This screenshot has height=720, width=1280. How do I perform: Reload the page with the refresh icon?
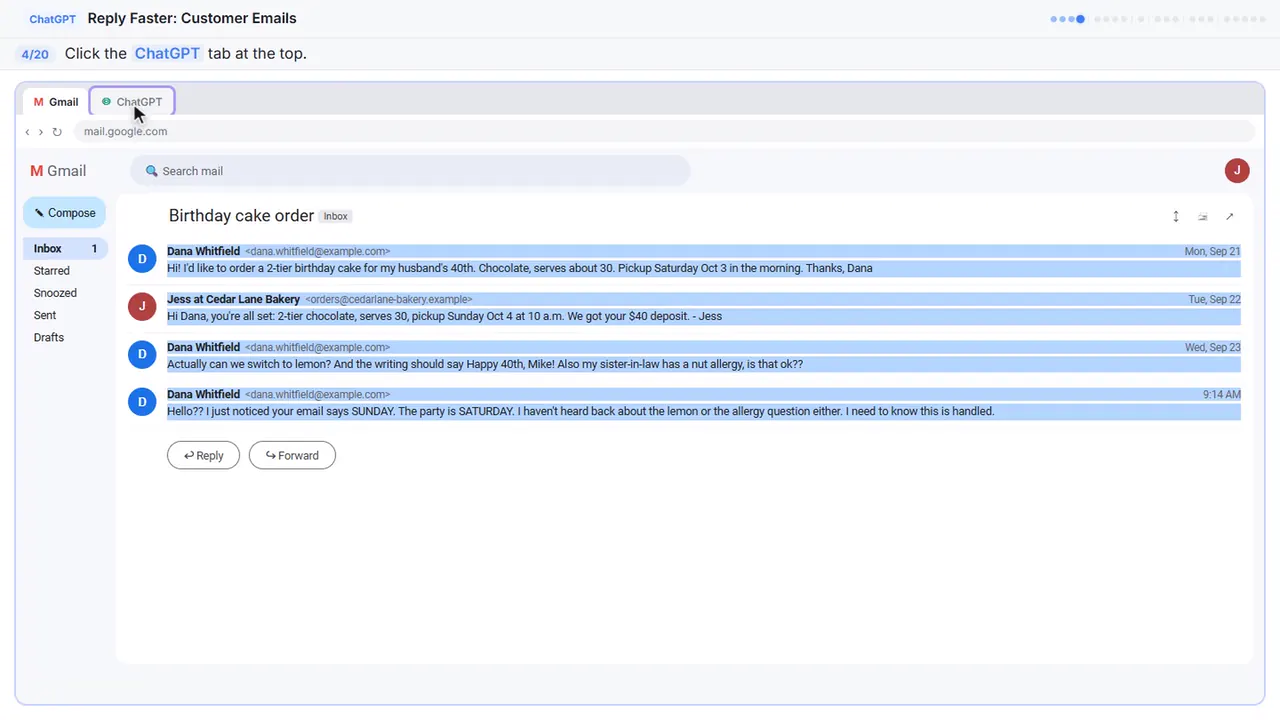[x=57, y=132]
